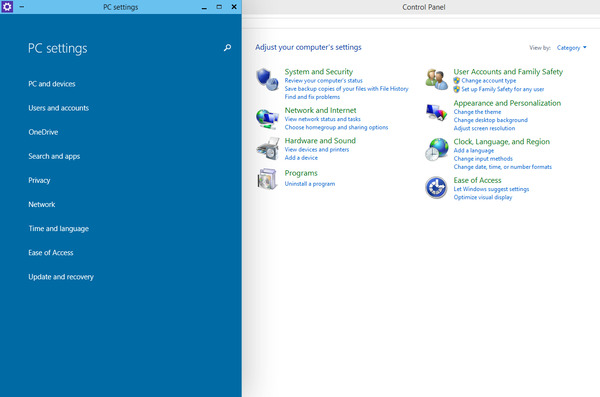Open the View by Category dropdown
The height and width of the screenshot is (397, 600).
coord(571,48)
